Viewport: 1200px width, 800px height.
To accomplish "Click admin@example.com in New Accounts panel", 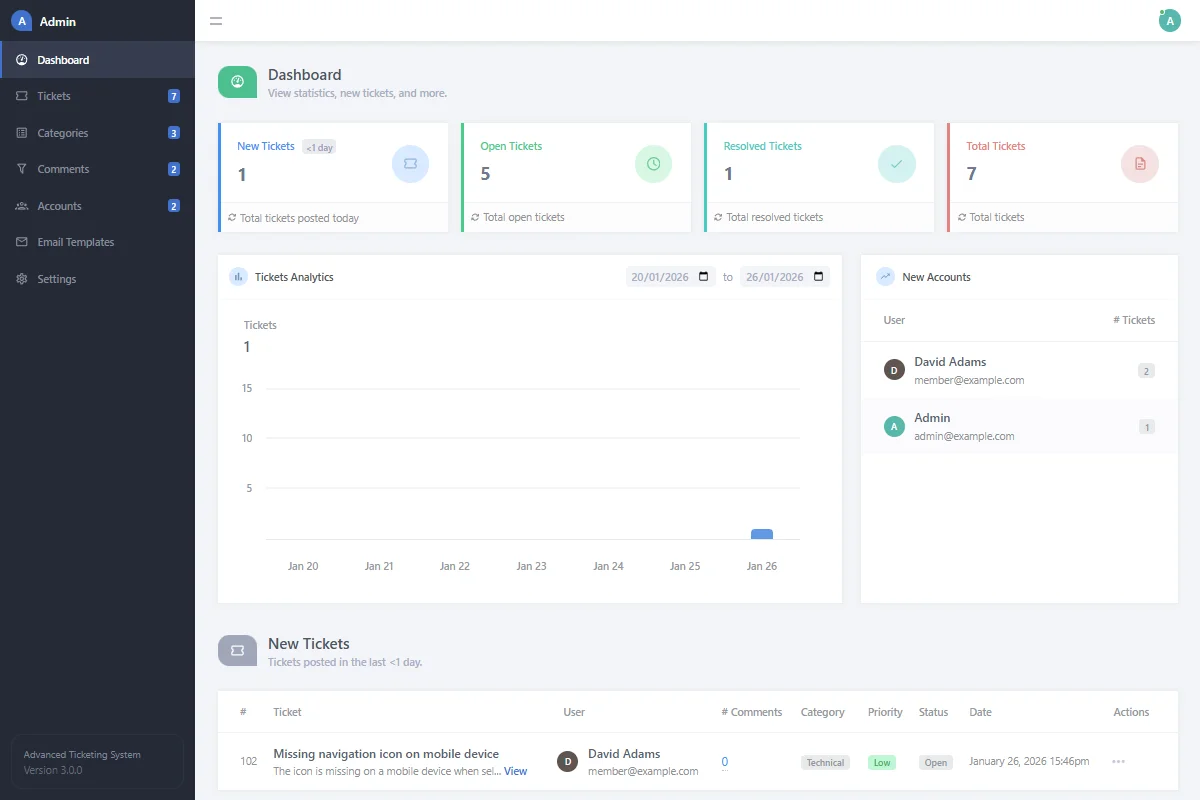I will pyautogui.click(x=964, y=436).
